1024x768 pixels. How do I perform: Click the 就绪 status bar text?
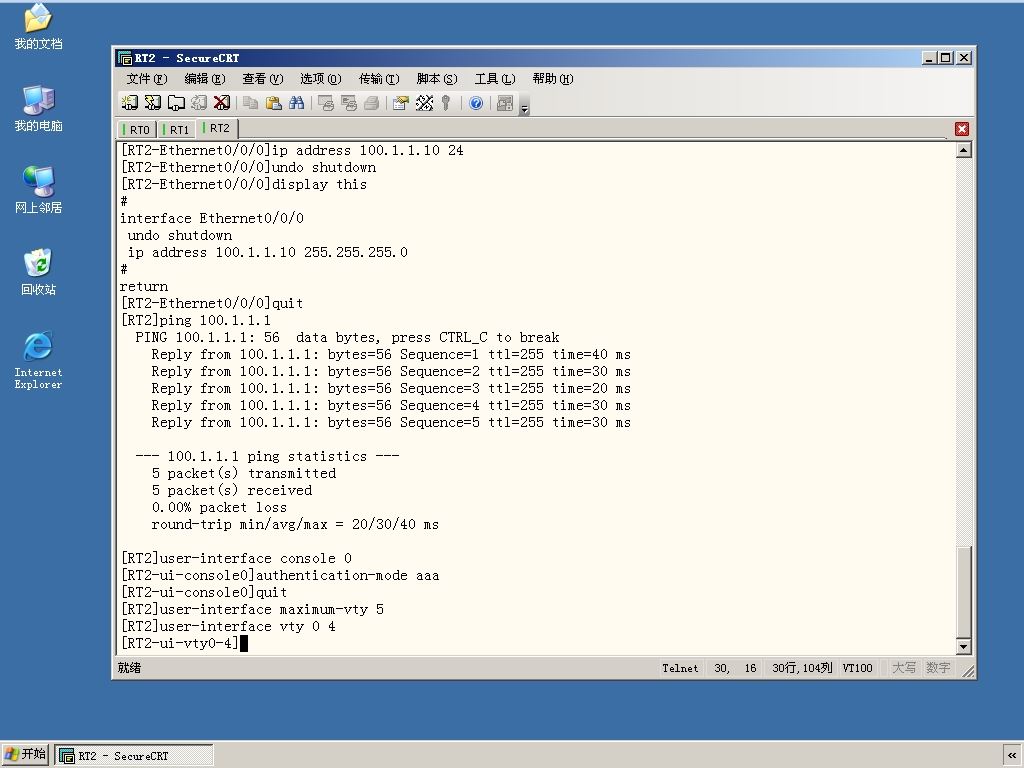click(x=129, y=667)
